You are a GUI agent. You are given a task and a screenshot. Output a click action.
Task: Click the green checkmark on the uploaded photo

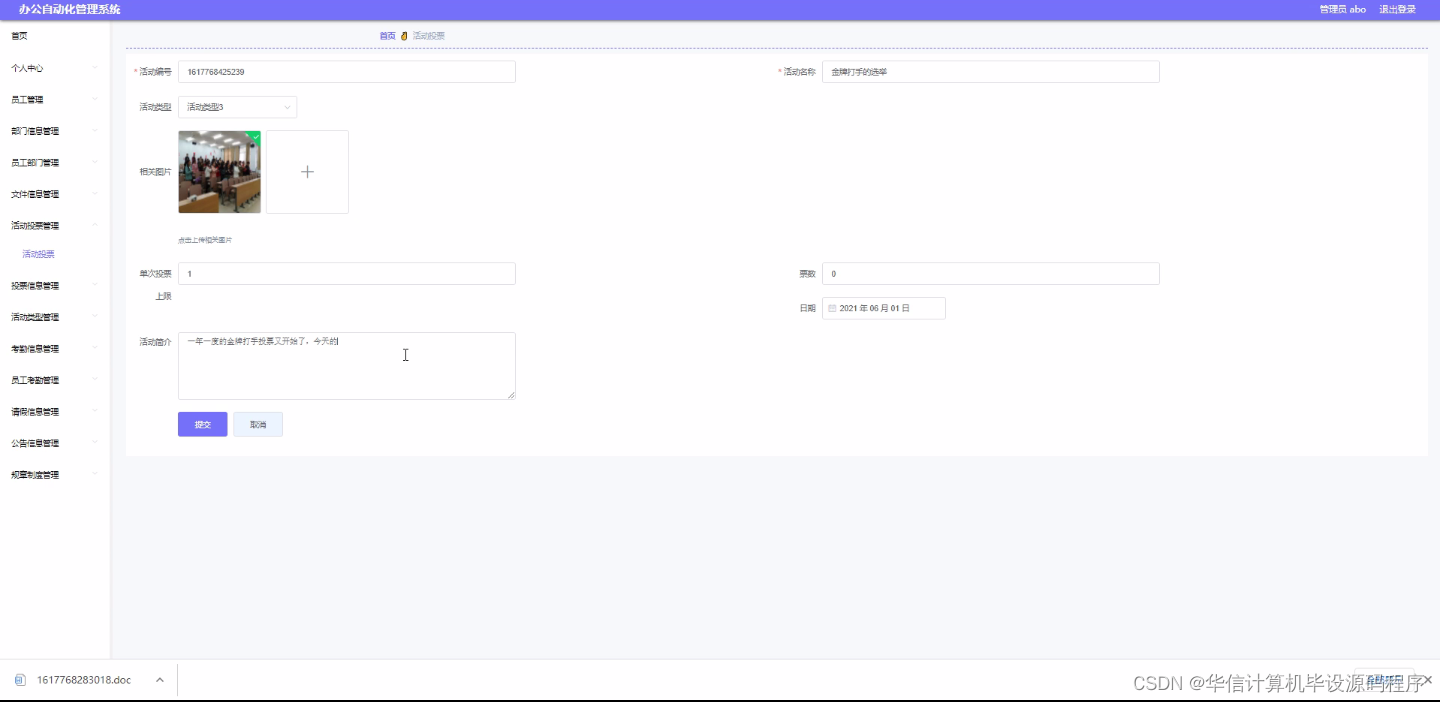point(255,135)
